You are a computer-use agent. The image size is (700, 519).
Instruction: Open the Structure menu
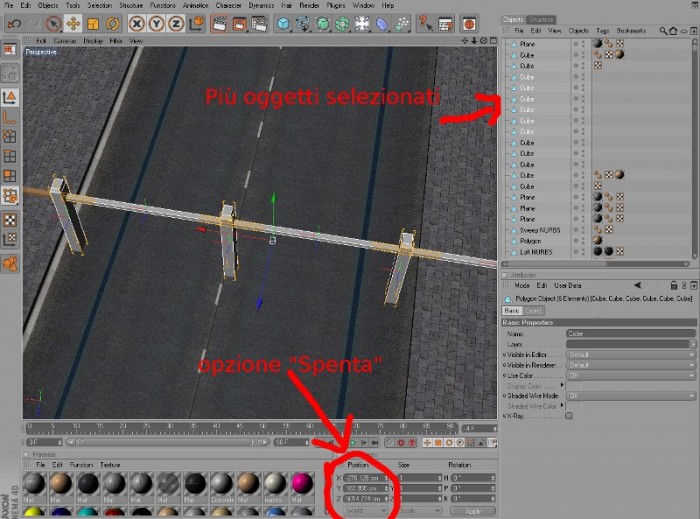tap(131, 5)
